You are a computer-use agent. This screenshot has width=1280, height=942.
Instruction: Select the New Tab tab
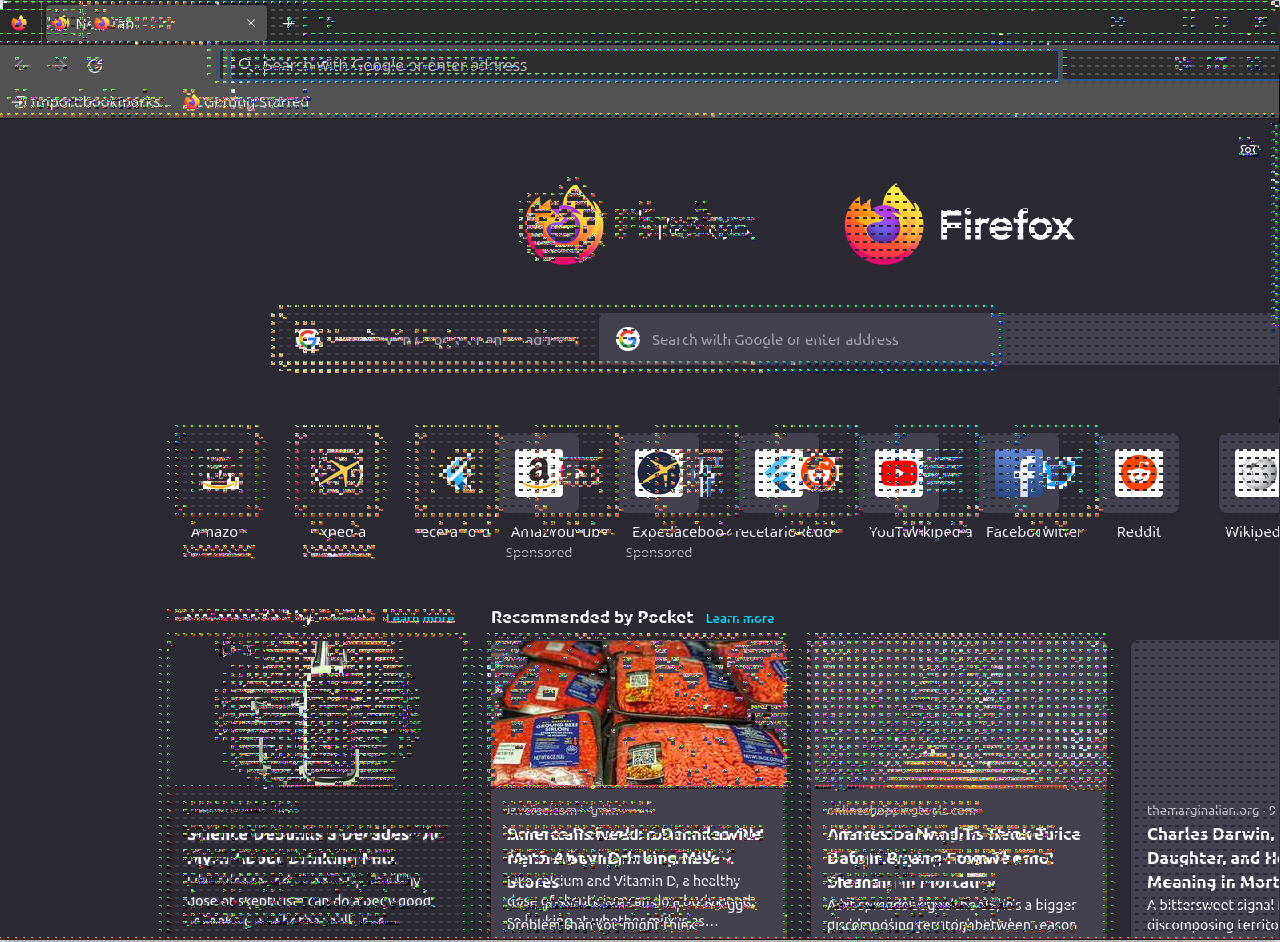(140, 23)
